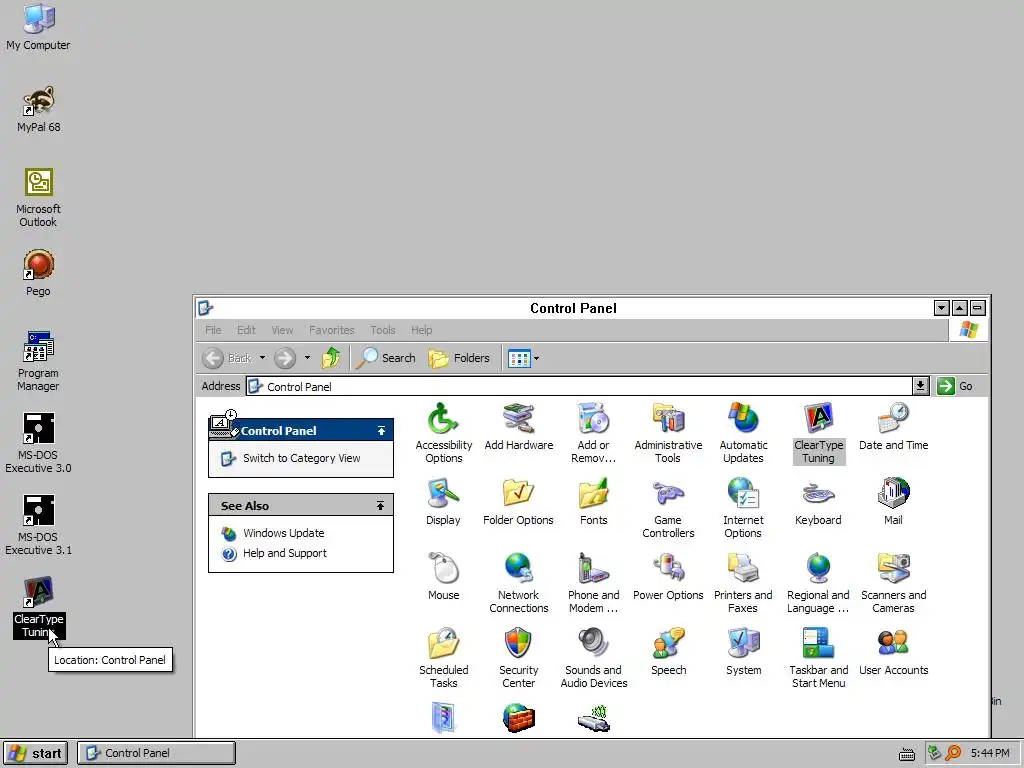Viewport: 1024px width, 768px height.
Task: Open the Tools menu
Action: pyautogui.click(x=383, y=330)
